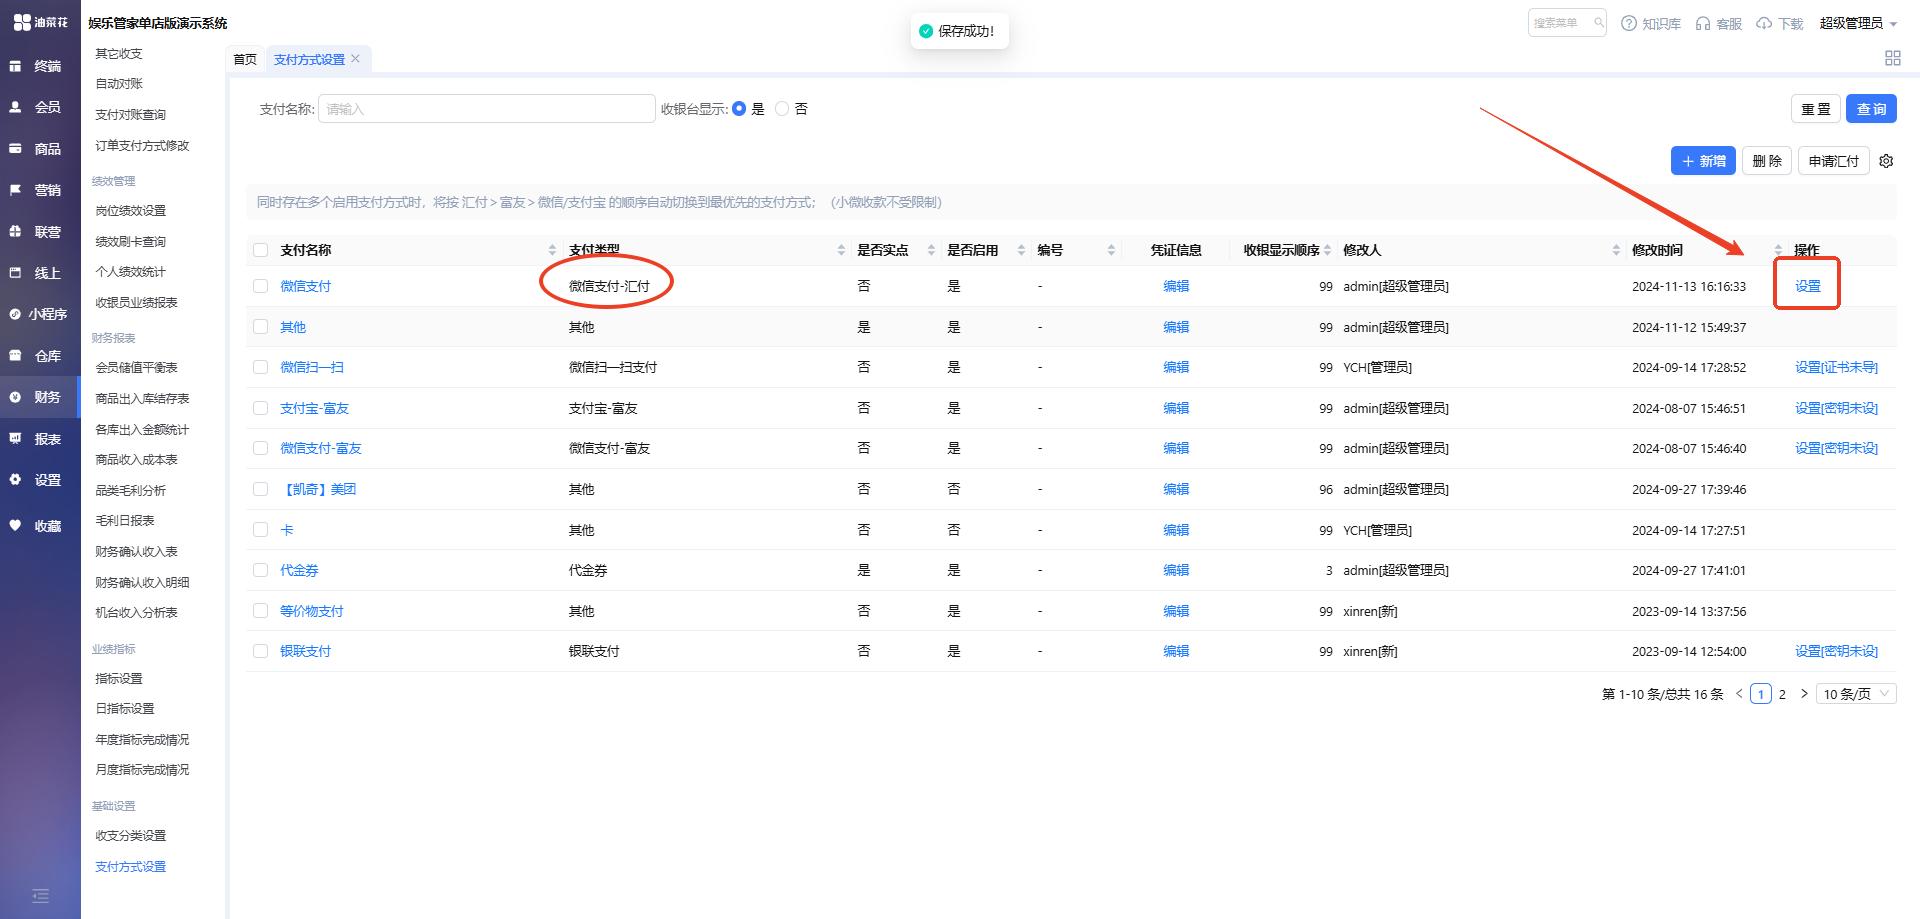The image size is (1920, 919).
Task: Check the 支付宝-富友 row checkbox
Action: click(x=261, y=408)
